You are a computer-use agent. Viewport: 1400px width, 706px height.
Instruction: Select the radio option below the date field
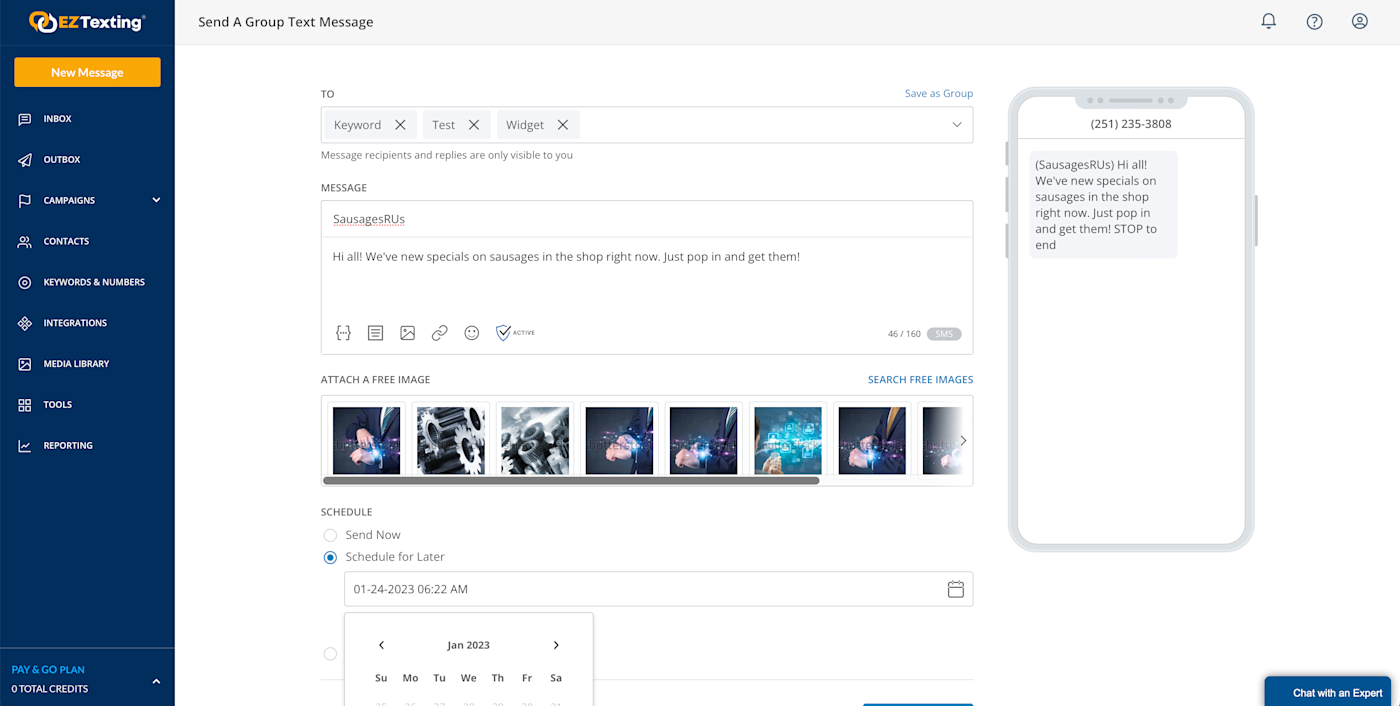(330, 654)
